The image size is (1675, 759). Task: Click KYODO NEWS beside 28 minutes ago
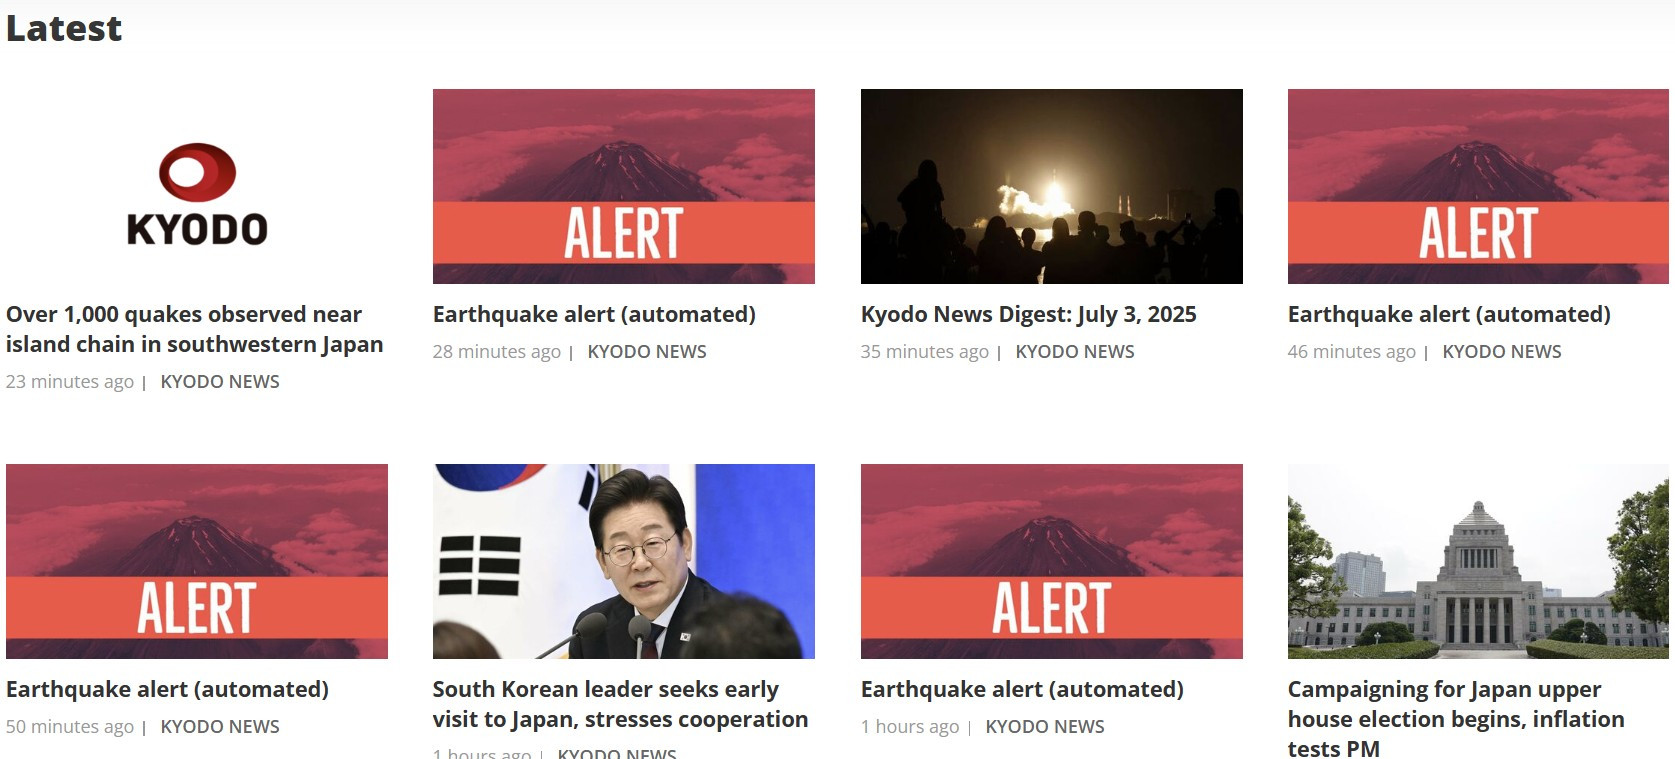(x=647, y=352)
